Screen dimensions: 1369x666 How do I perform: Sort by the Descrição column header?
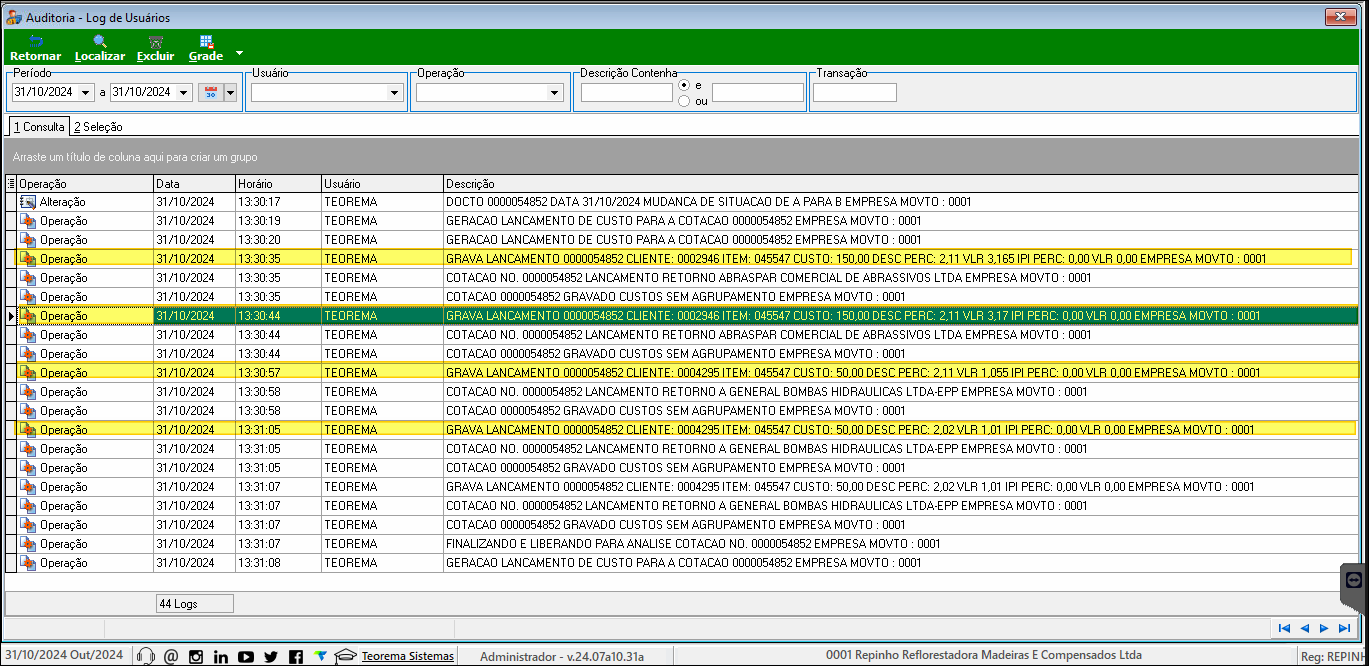900,184
